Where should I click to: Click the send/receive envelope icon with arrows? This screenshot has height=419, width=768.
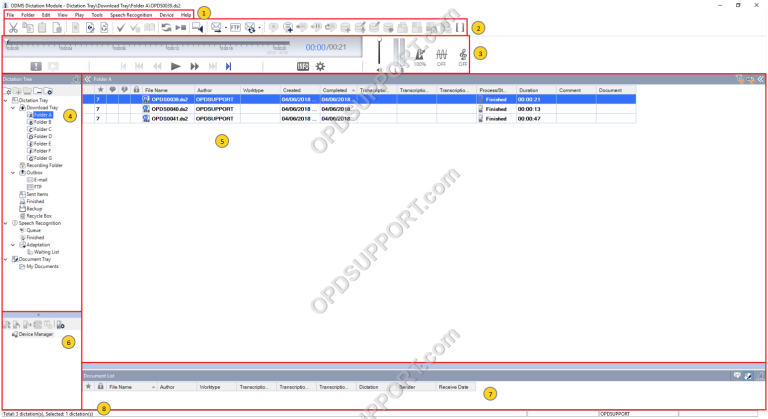coord(250,28)
